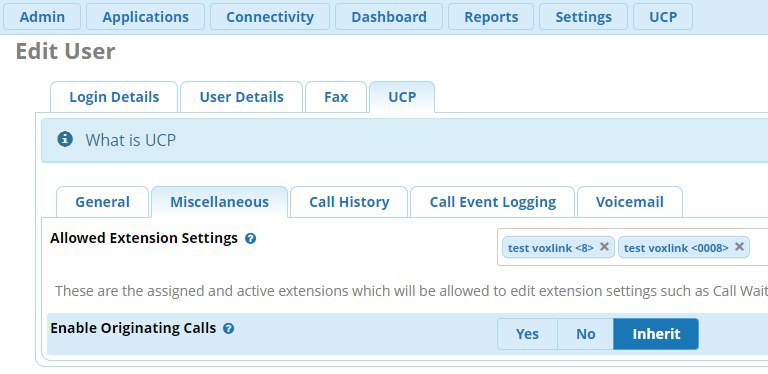
Task: Open the Voicemail sub-tab
Action: coord(630,202)
